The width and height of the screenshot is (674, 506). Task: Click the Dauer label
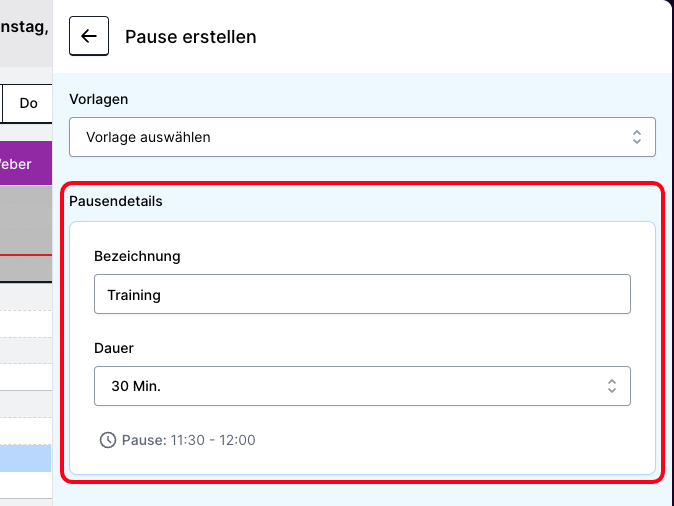(x=114, y=348)
